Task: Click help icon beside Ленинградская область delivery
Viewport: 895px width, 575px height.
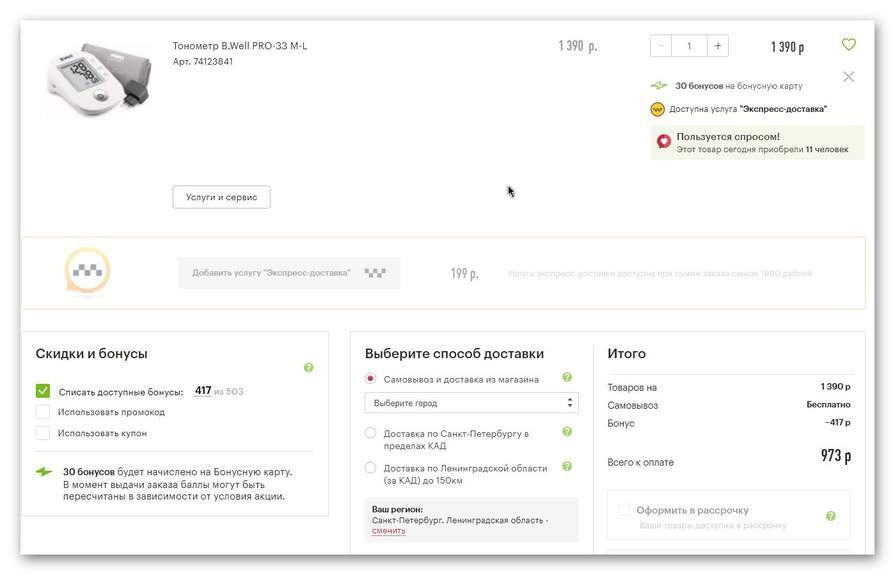Action: click(567, 467)
